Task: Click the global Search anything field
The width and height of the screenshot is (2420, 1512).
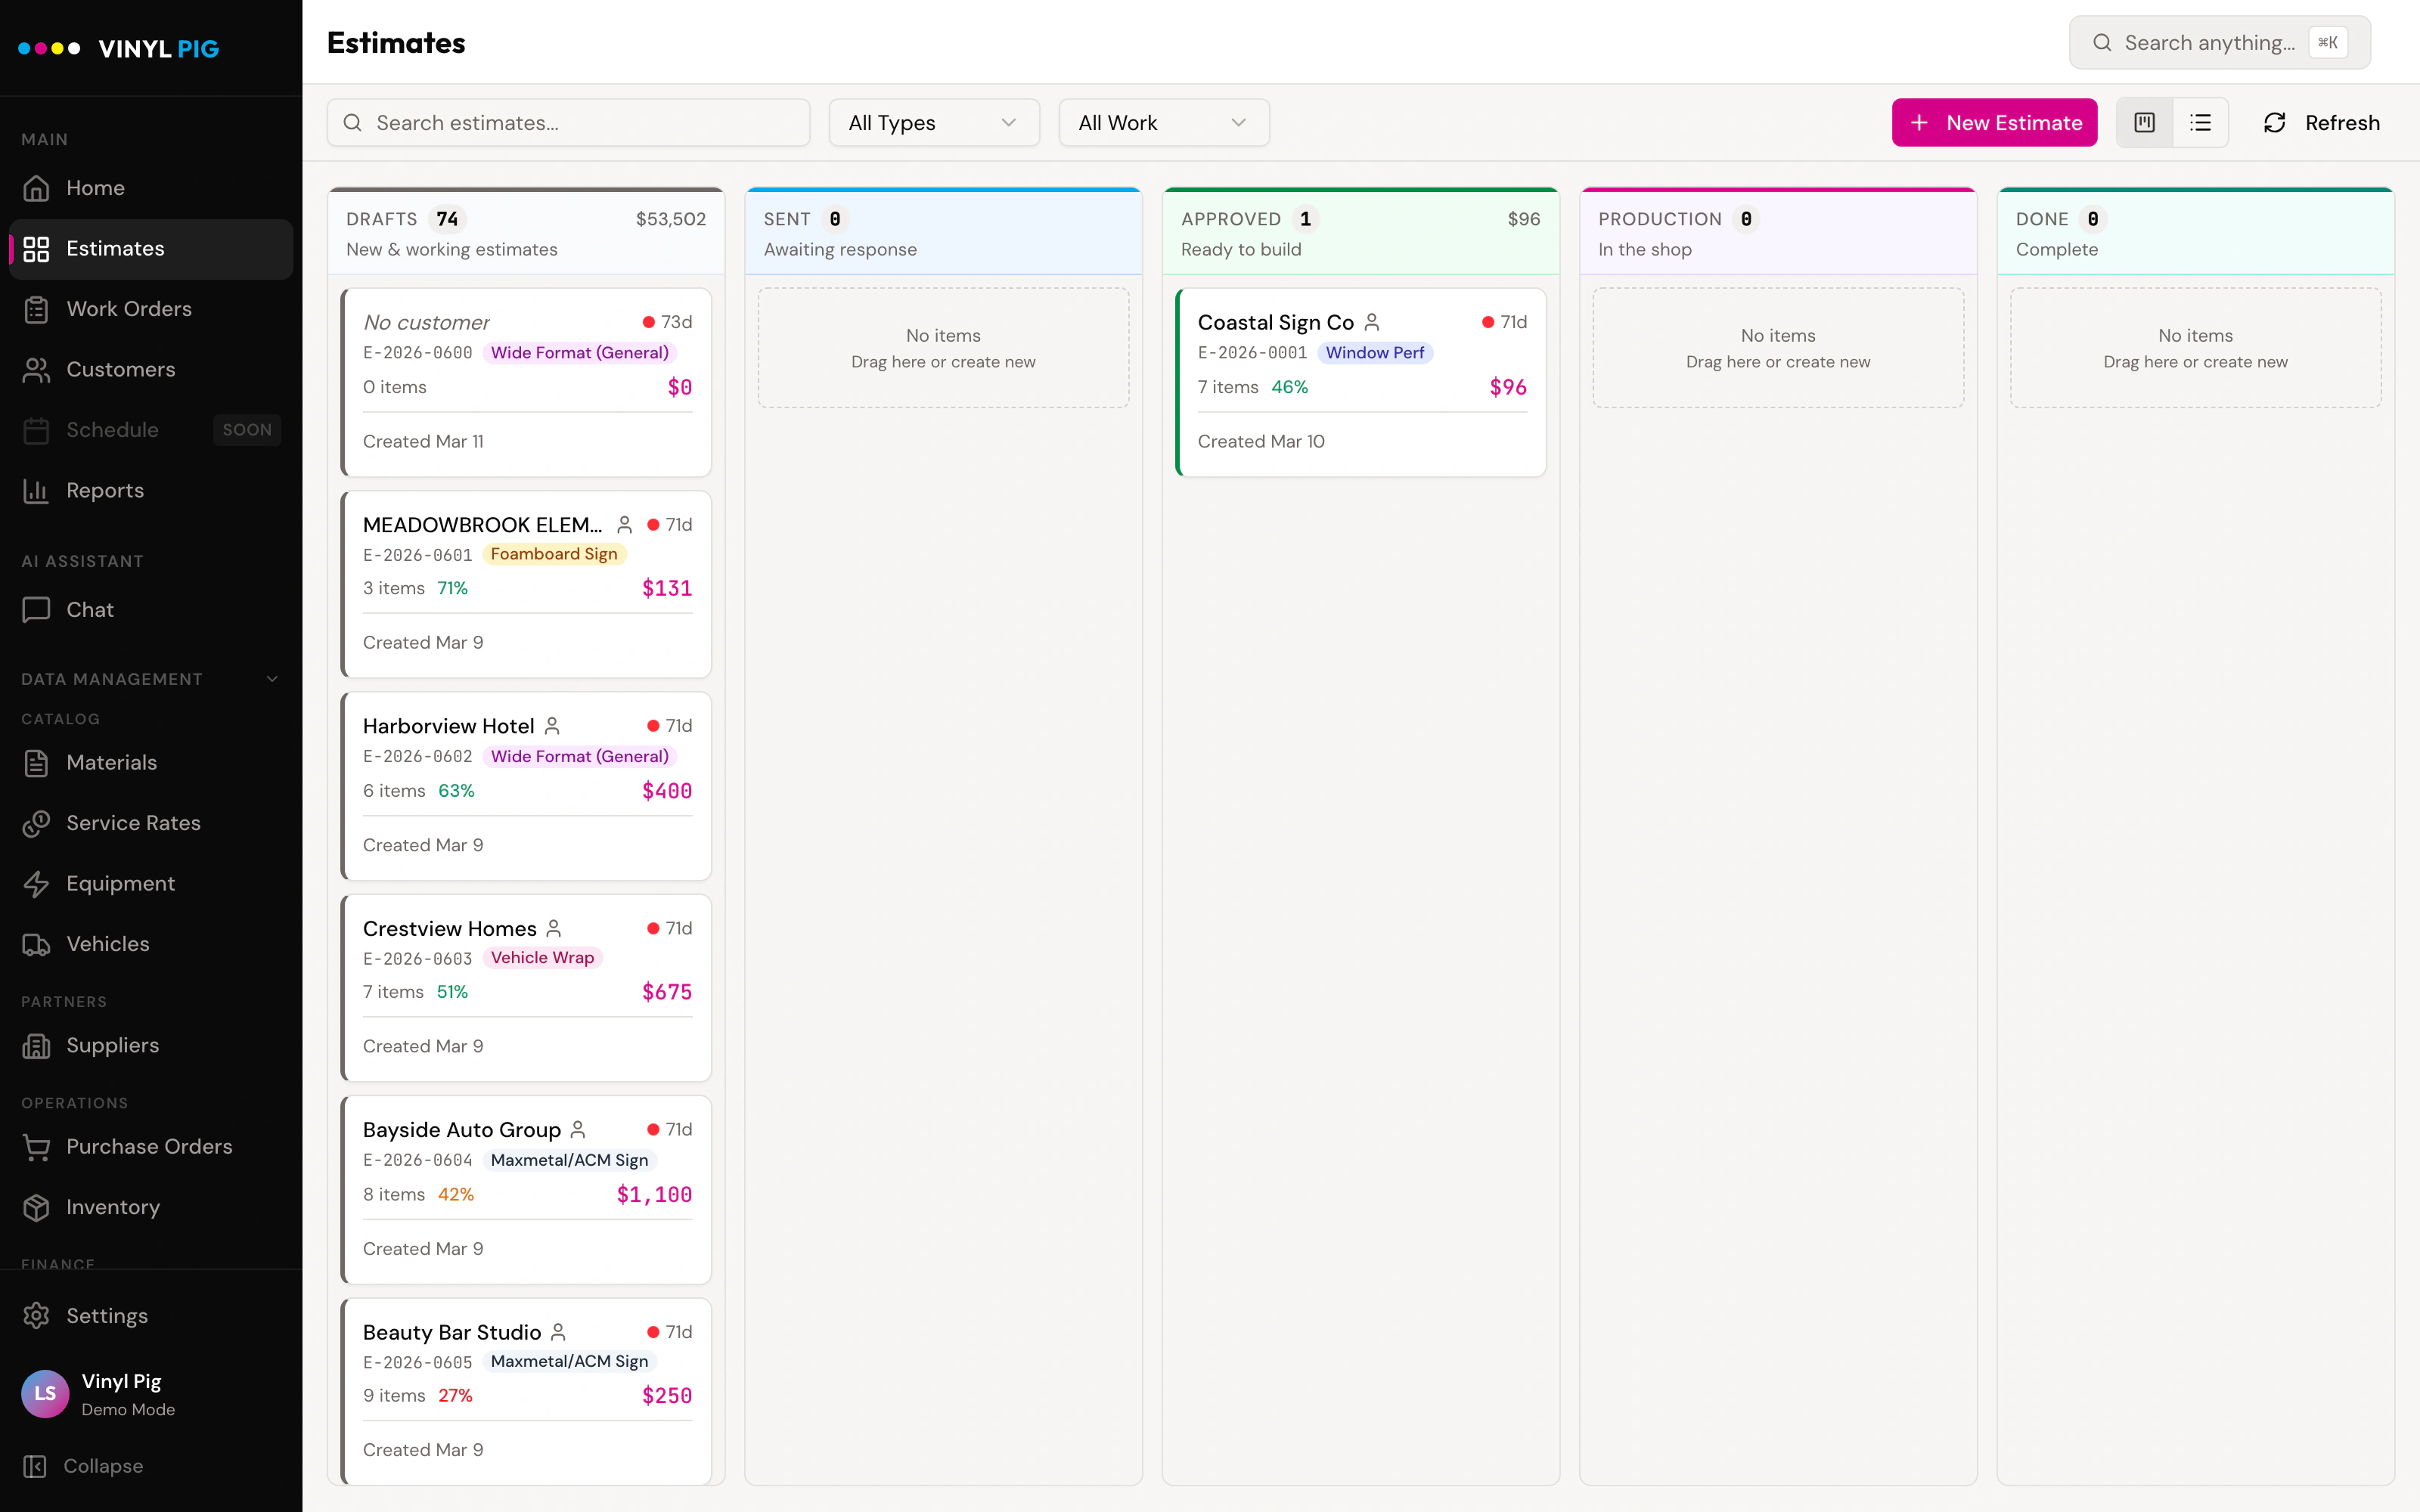Action: pyautogui.click(x=2219, y=43)
